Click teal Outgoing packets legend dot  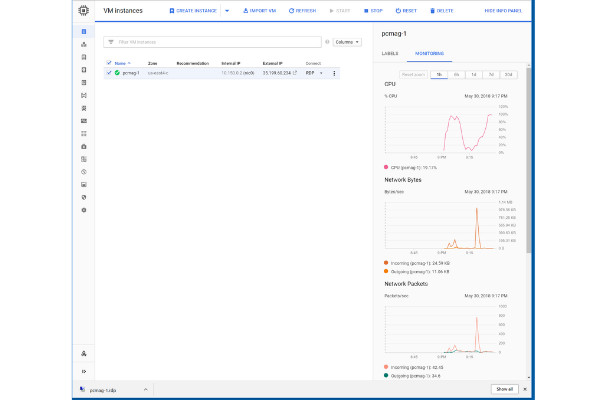pyautogui.click(x=386, y=376)
